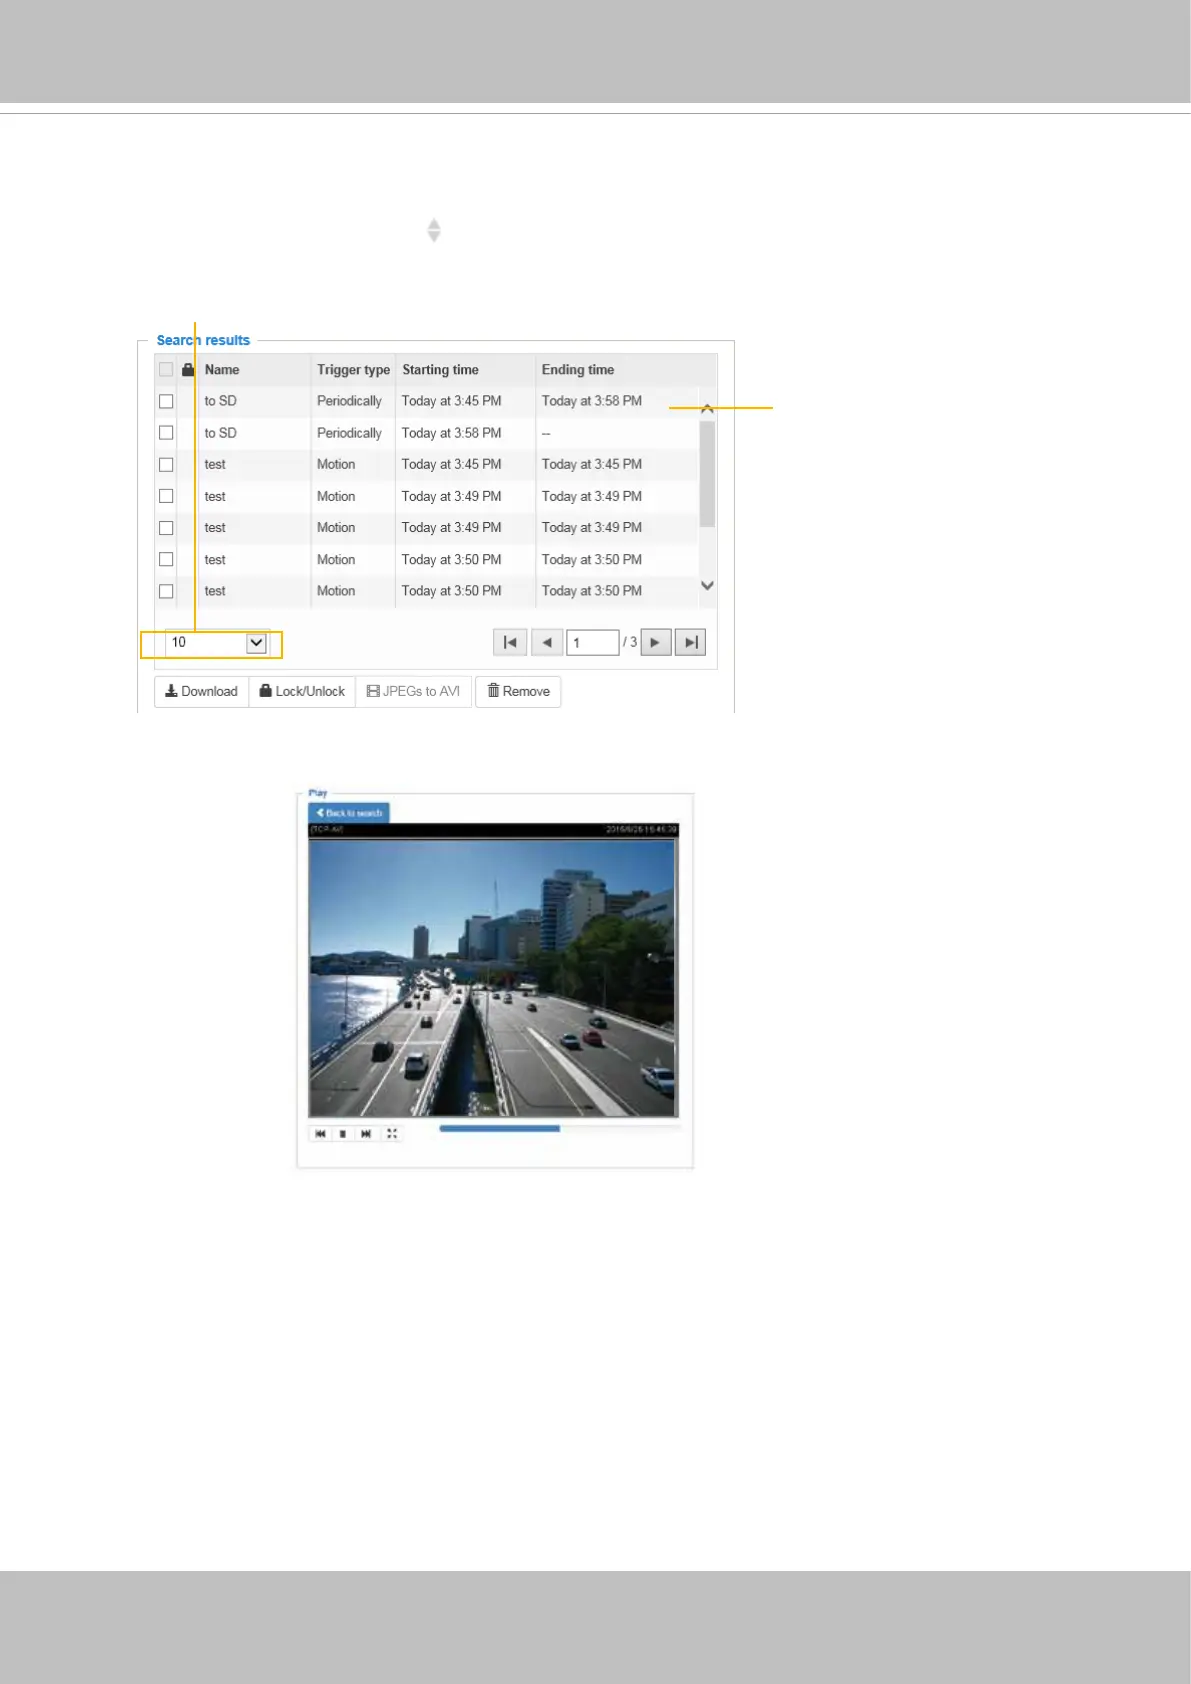Skip to next clip in player
This screenshot has height=1684, width=1191.
366,1133
